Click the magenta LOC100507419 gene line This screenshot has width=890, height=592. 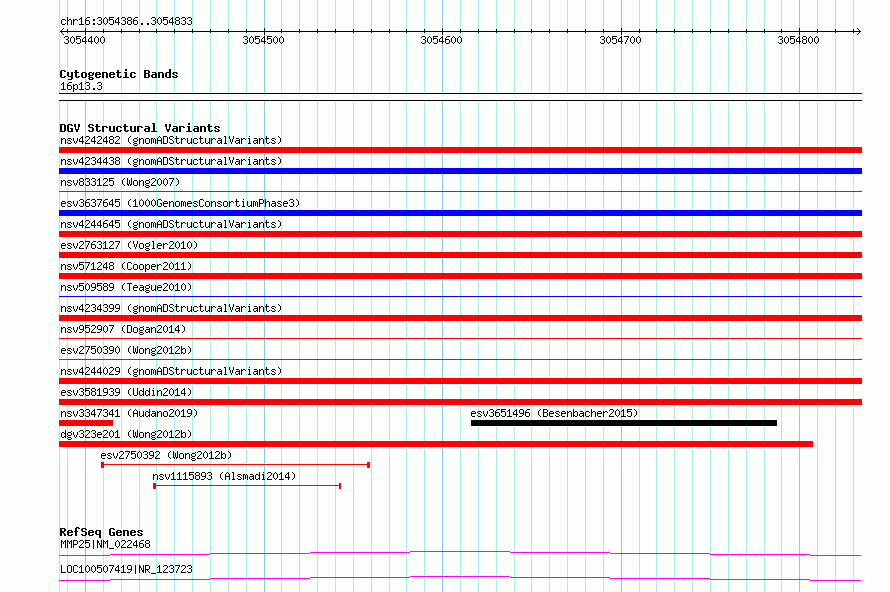pos(460,578)
